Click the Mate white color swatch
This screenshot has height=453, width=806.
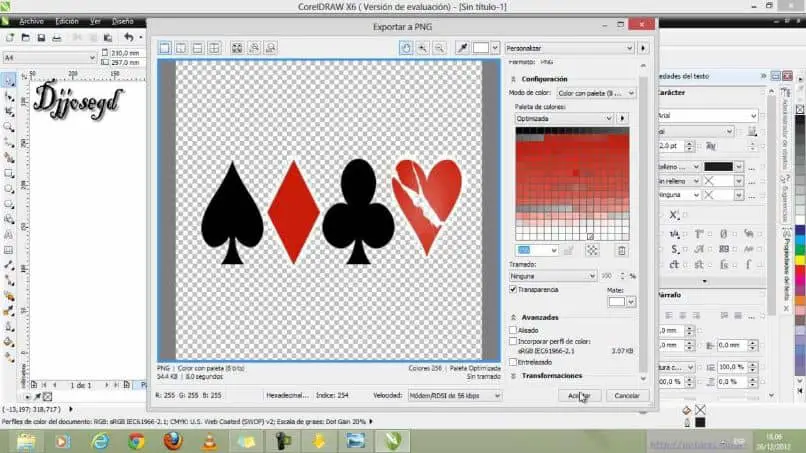point(616,302)
